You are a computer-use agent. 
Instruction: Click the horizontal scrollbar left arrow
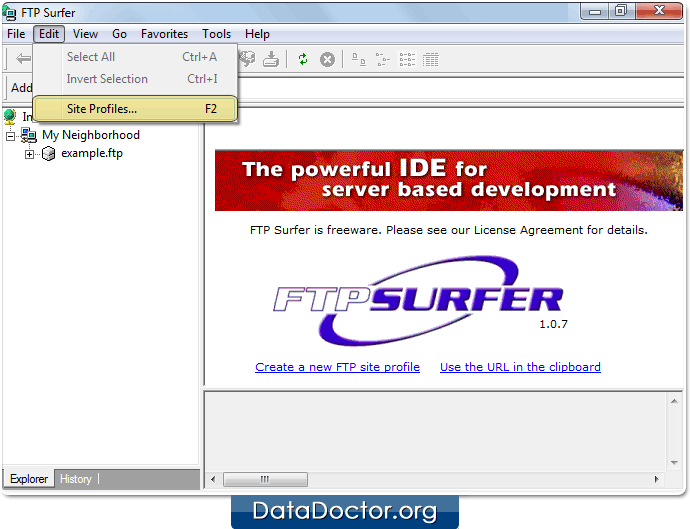213,479
